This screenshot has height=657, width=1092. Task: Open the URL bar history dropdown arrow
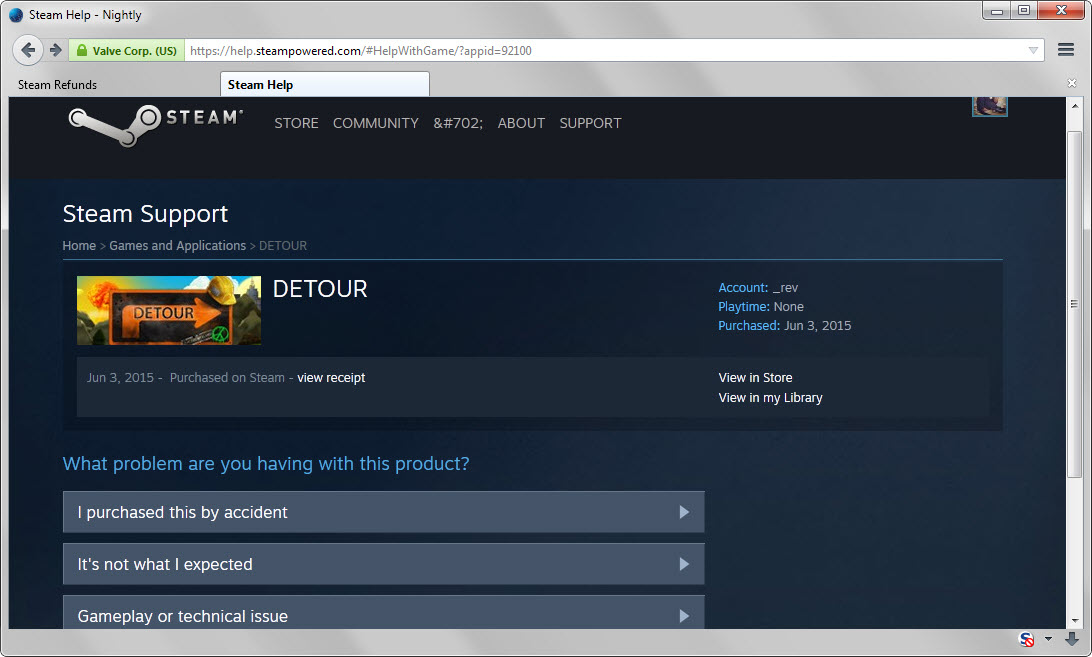(1034, 50)
